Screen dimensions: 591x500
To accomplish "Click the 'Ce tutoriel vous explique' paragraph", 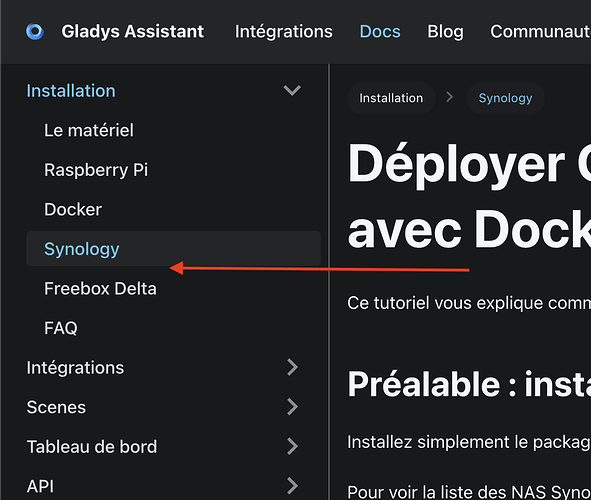I will (x=469, y=303).
